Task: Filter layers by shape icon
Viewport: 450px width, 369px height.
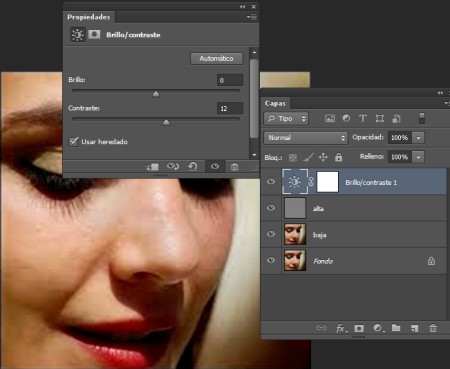Action: tap(380, 118)
